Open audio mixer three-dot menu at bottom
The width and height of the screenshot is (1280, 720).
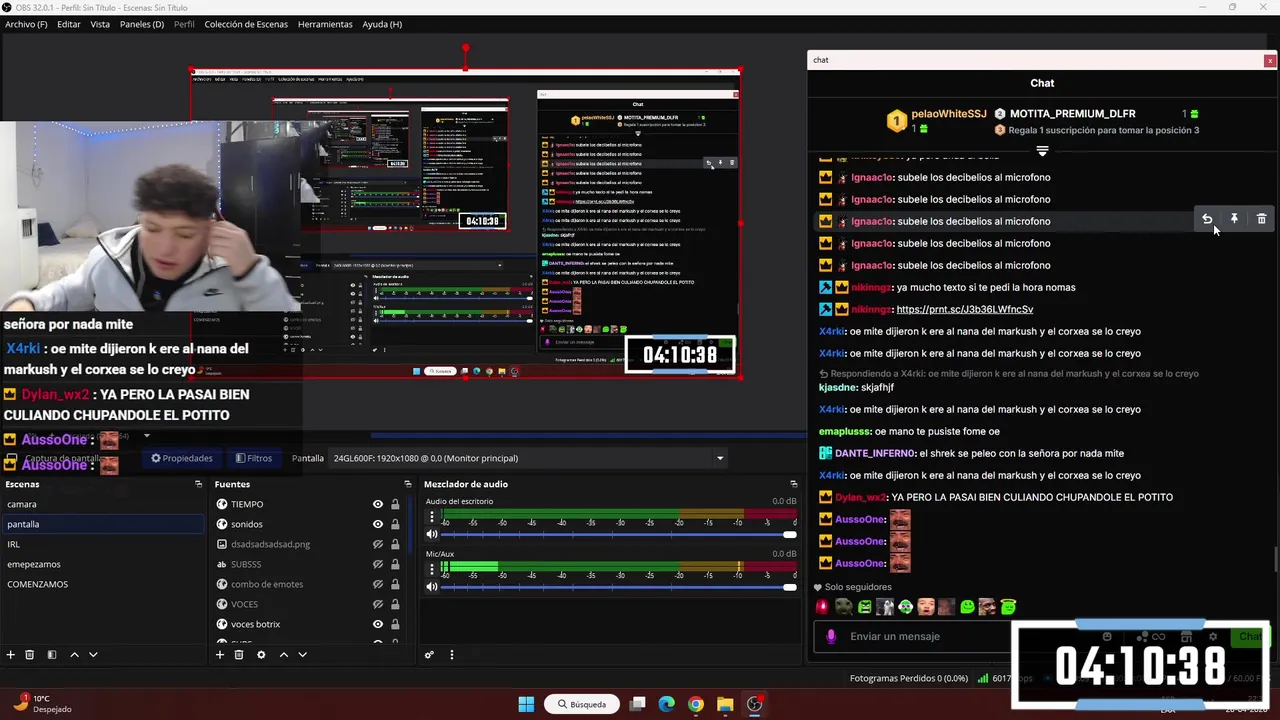click(451, 655)
